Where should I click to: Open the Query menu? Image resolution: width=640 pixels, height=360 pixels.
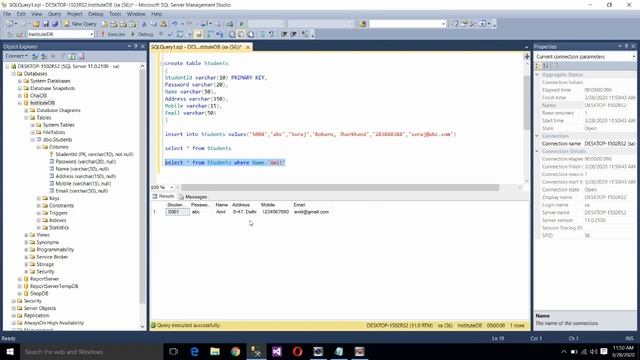pos(54,14)
